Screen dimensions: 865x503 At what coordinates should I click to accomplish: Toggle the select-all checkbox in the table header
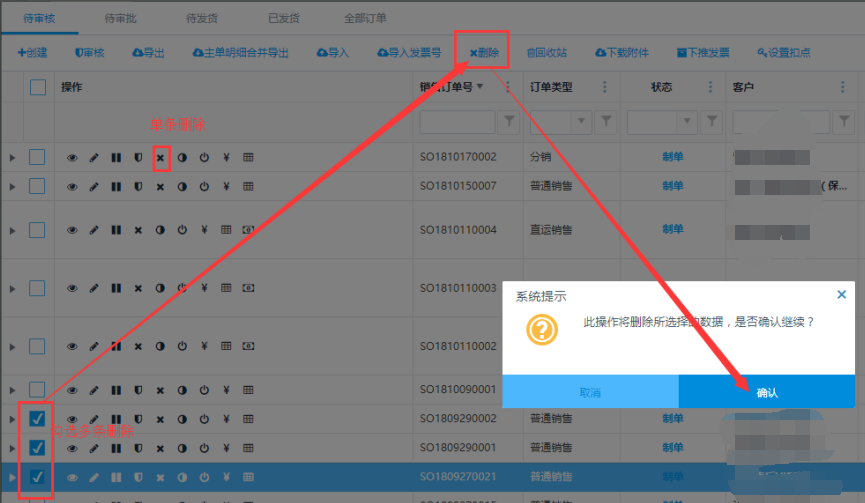pos(37,88)
